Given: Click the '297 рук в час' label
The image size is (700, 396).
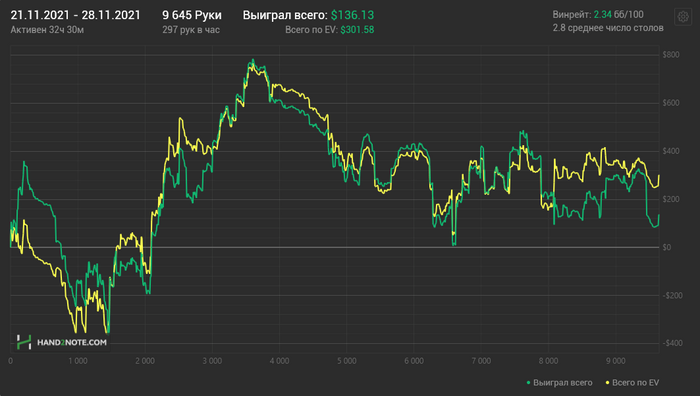Looking at the screenshot, I should pos(191,30).
